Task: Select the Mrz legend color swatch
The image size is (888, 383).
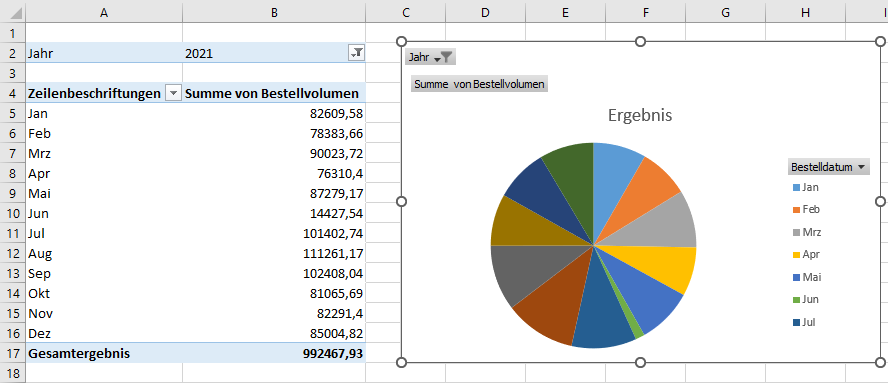Action: [x=797, y=232]
